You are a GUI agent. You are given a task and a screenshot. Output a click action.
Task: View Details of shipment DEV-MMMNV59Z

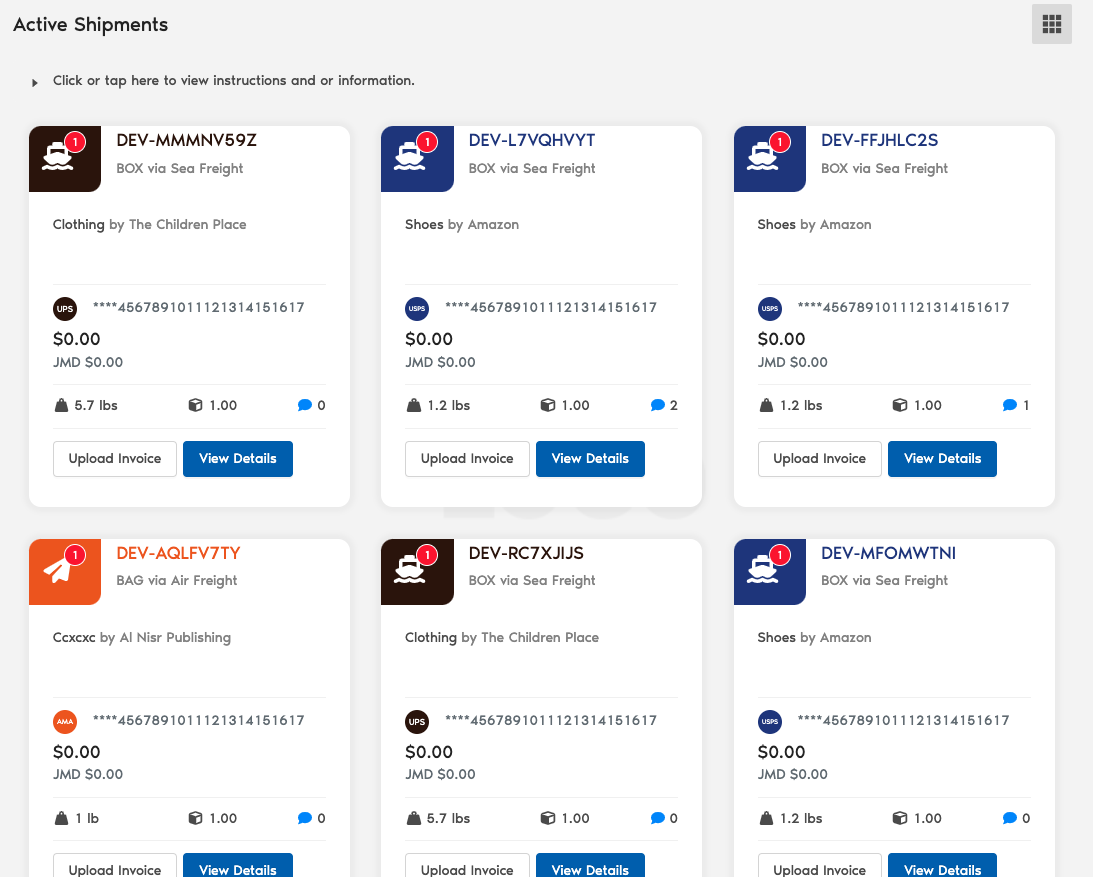tap(238, 459)
